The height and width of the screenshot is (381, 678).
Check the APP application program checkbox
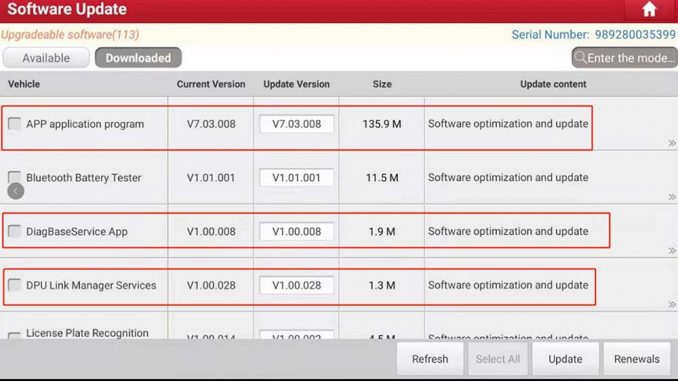14,124
